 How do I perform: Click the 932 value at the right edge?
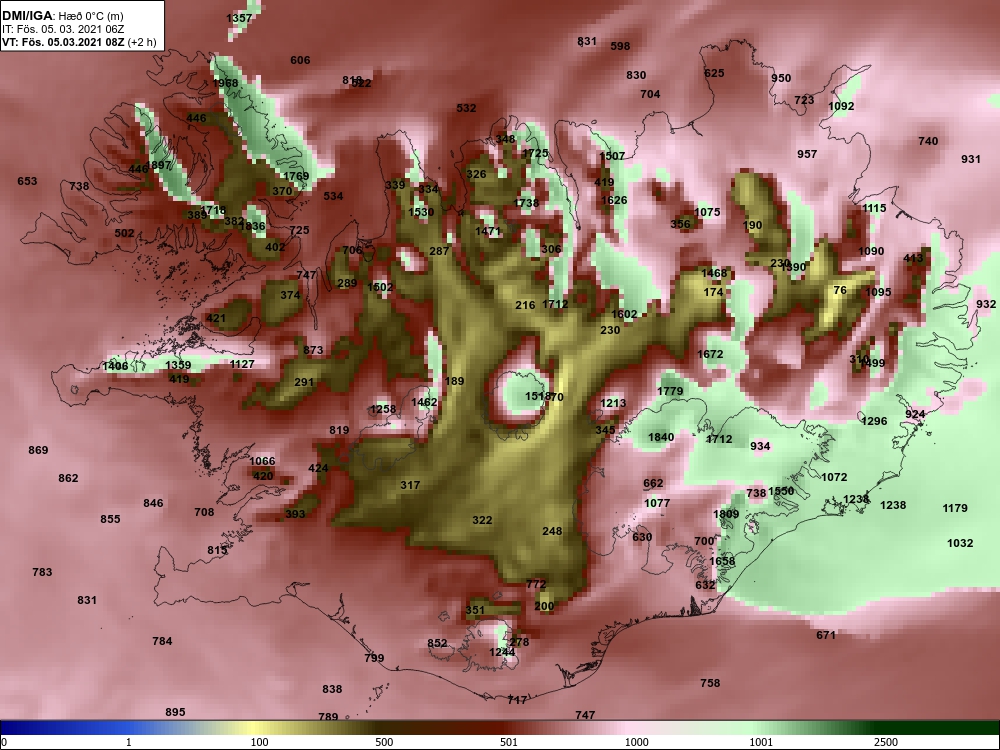pyautogui.click(x=986, y=304)
